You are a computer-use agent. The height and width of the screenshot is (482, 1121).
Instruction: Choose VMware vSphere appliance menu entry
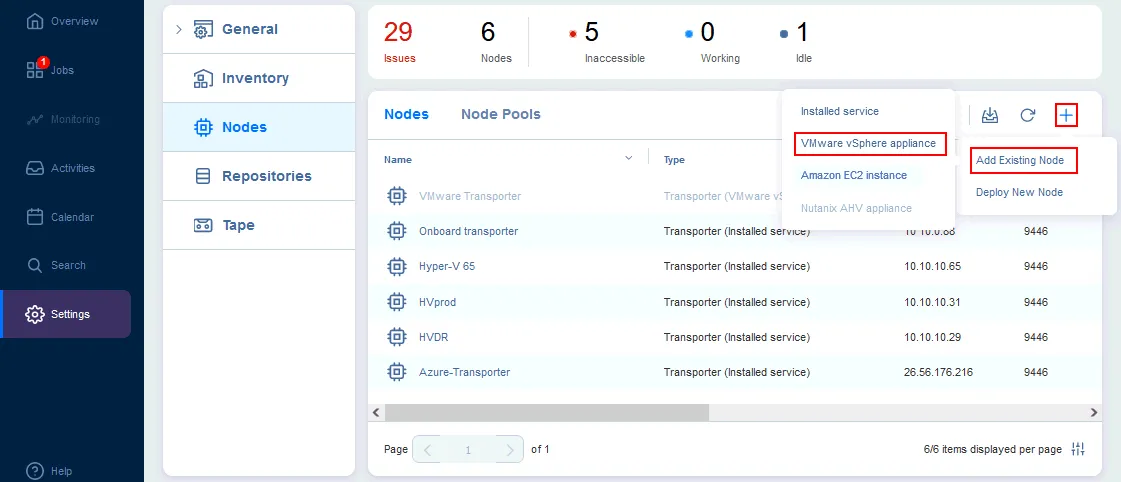[x=868, y=144]
